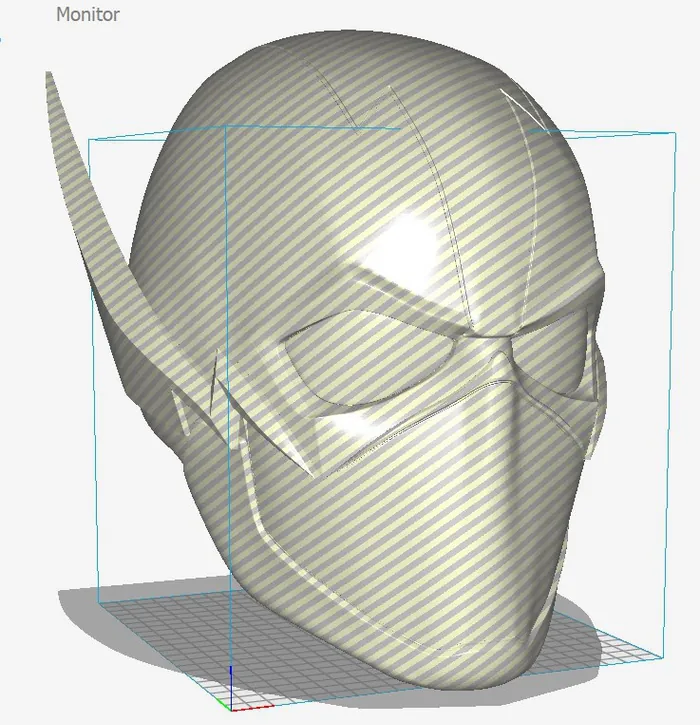This screenshot has width=700, height=725.
Task: Click the bounding box top-right corner
Action: coord(664,133)
